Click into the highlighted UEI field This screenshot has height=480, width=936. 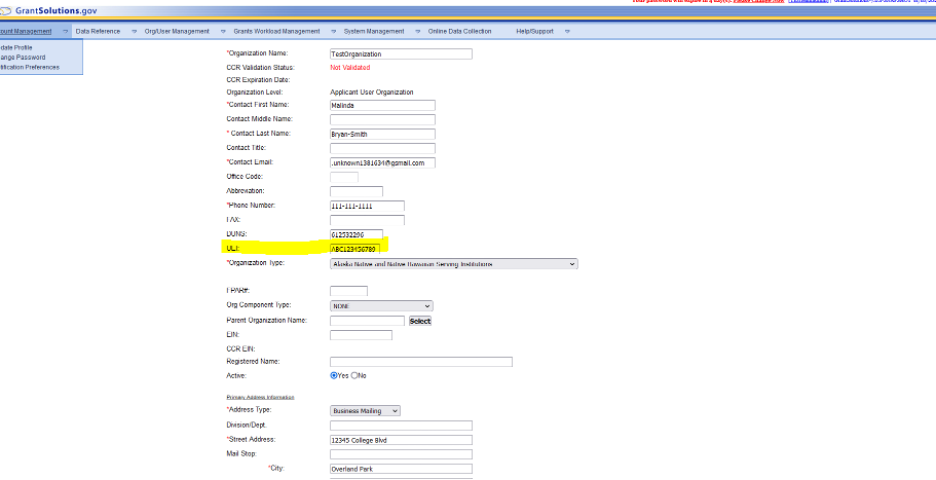click(x=359, y=248)
